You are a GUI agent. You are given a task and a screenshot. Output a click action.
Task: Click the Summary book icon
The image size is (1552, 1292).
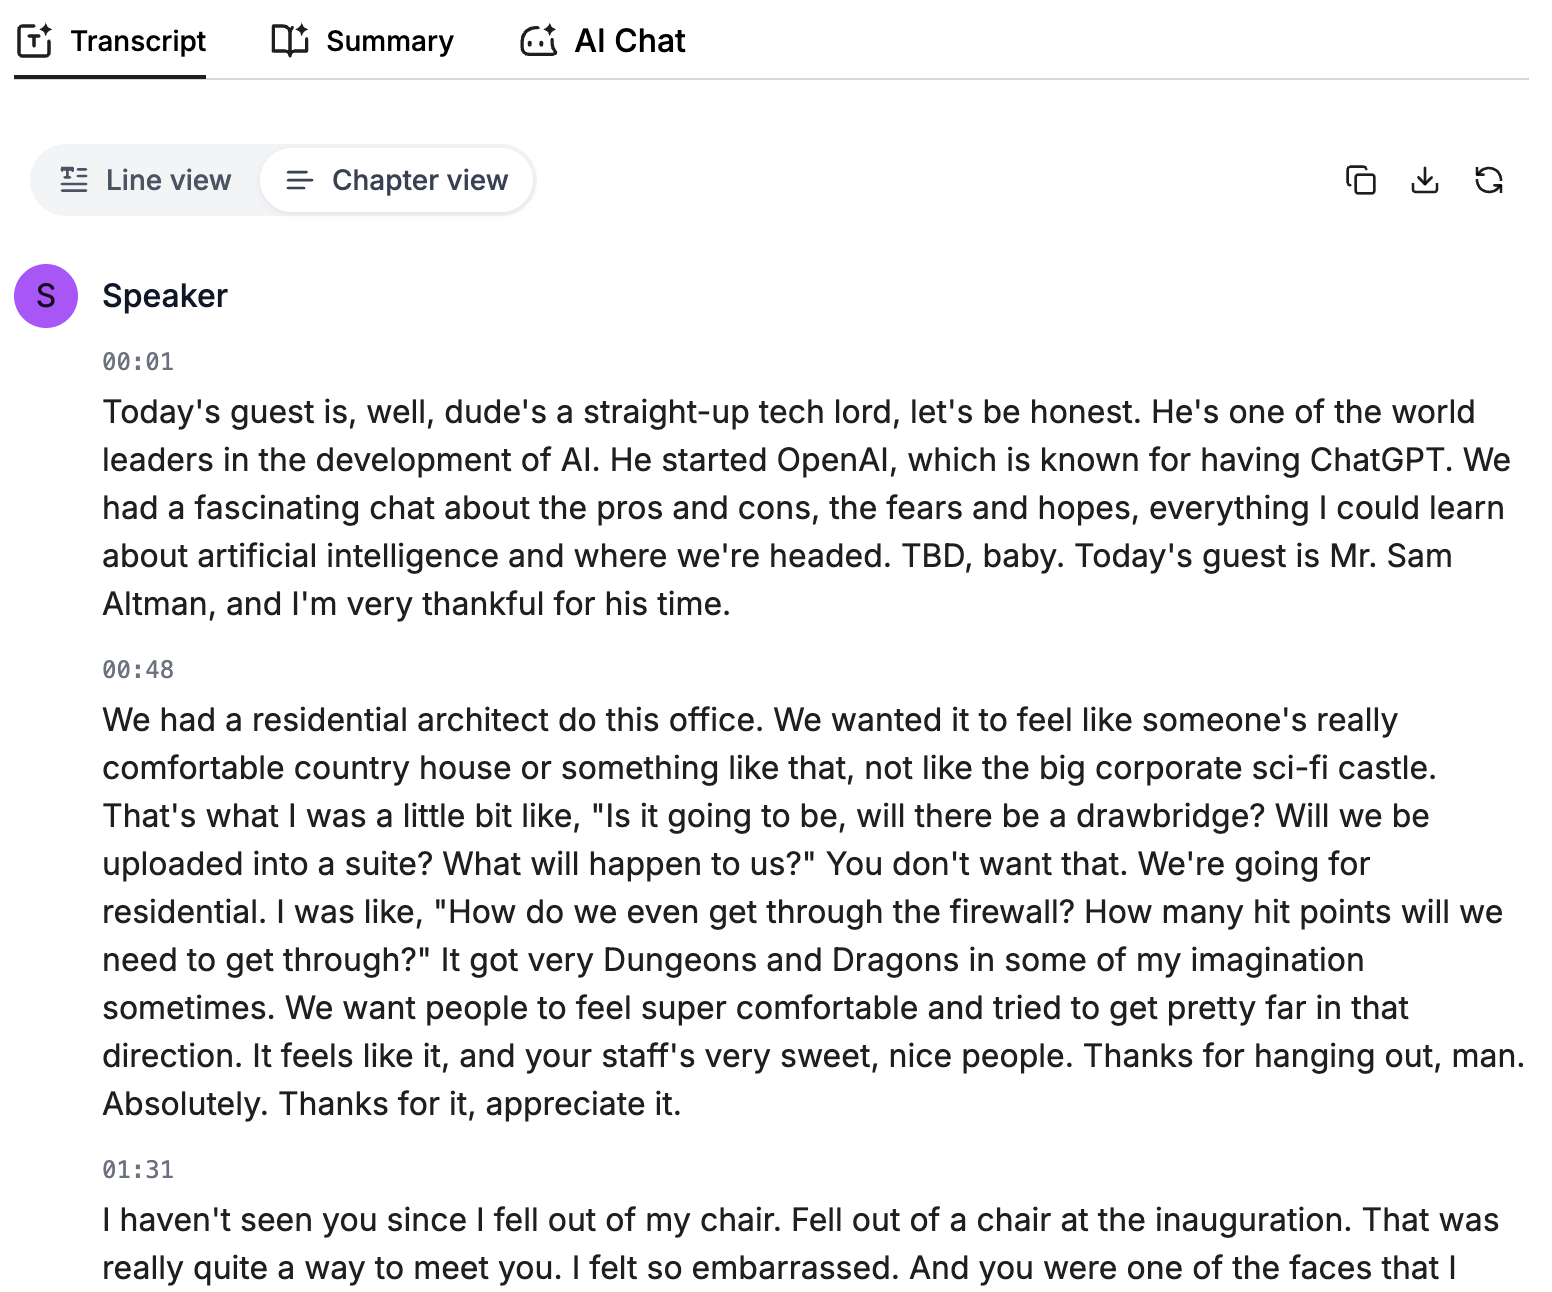[x=290, y=41]
